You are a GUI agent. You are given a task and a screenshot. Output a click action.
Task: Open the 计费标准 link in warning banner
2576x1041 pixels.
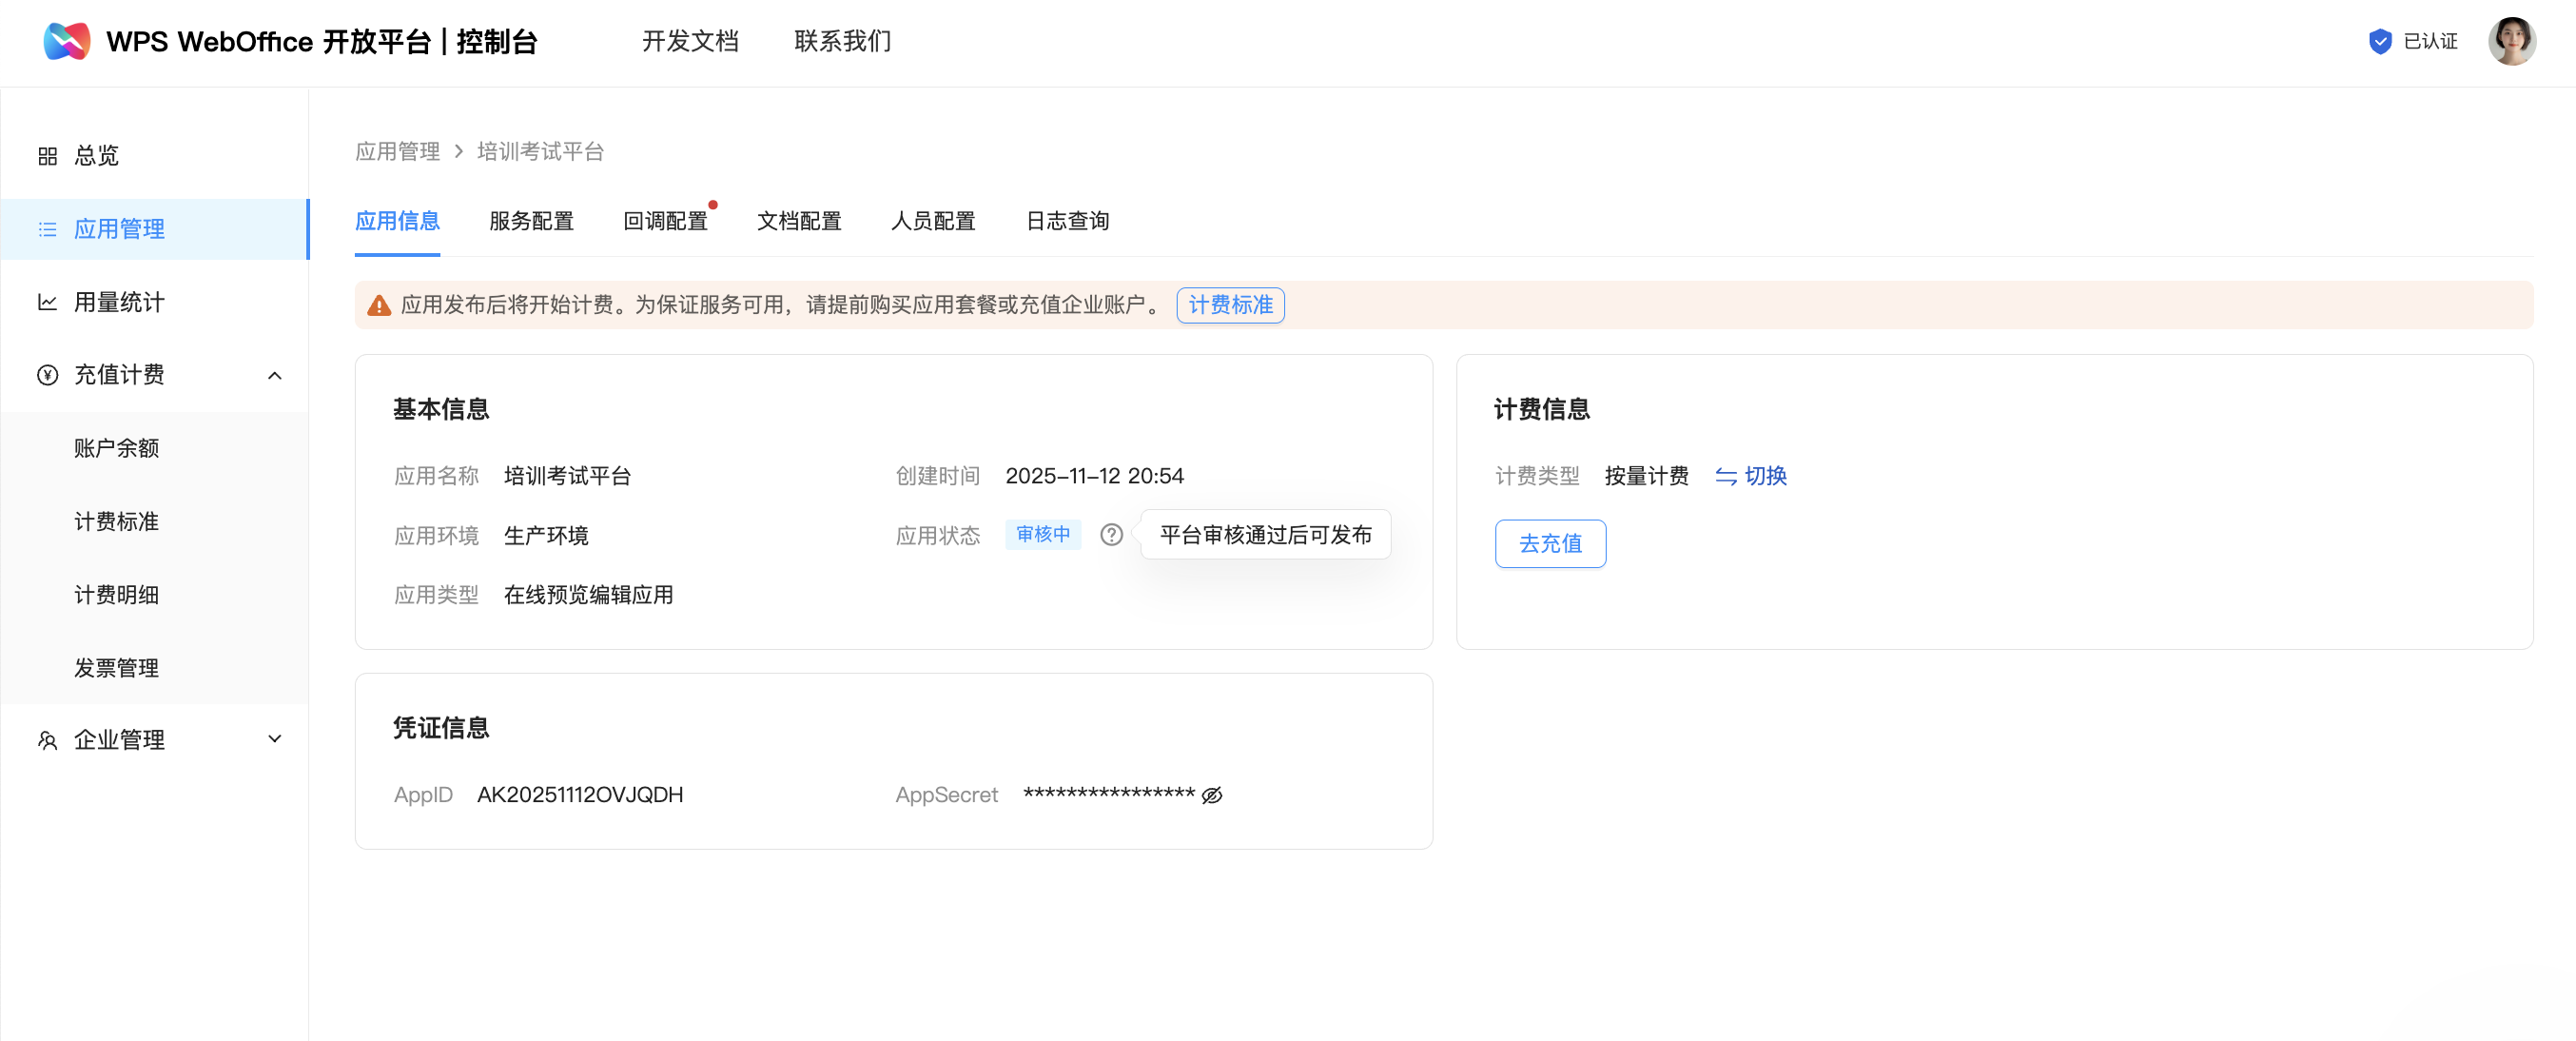coord(1230,305)
